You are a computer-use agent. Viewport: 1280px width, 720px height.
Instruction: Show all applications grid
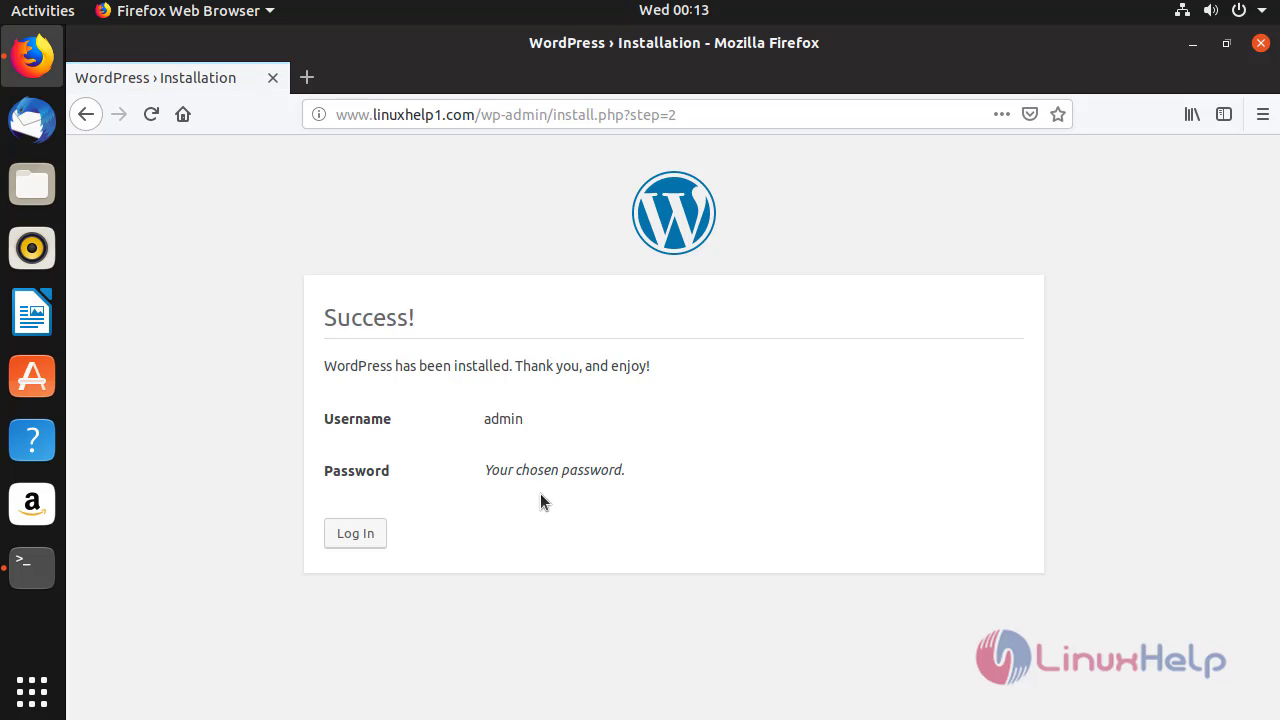point(32,691)
